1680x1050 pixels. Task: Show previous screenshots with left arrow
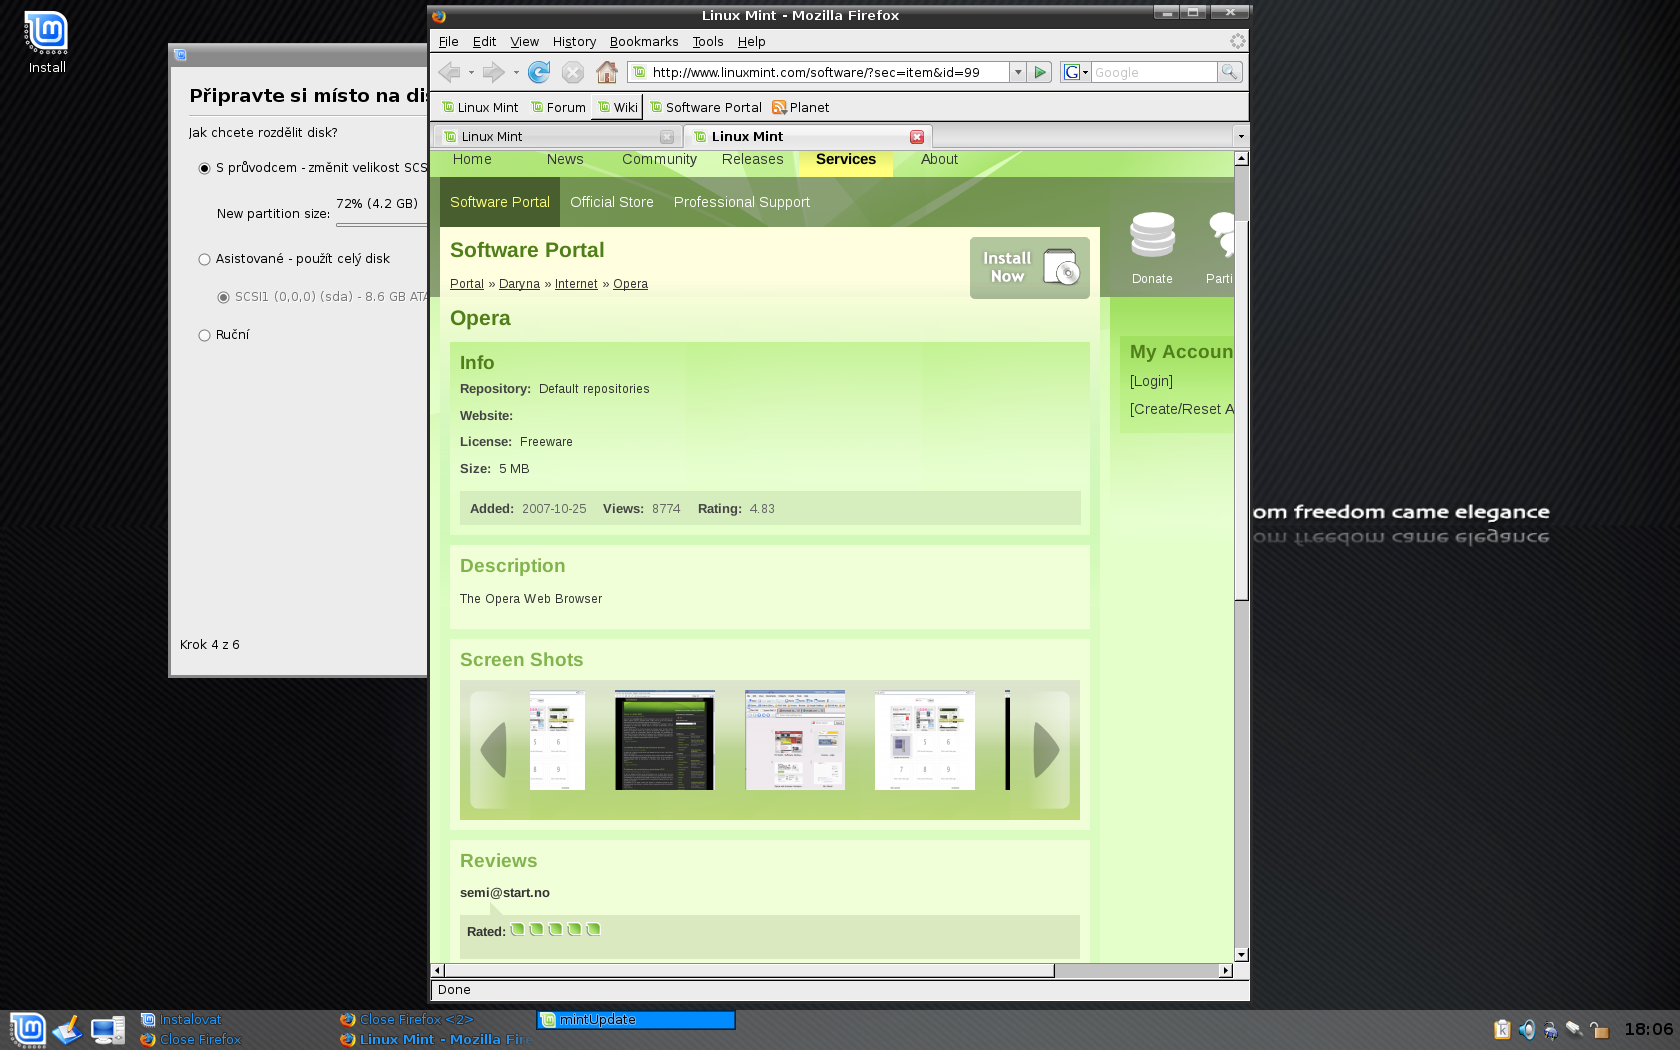[493, 749]
